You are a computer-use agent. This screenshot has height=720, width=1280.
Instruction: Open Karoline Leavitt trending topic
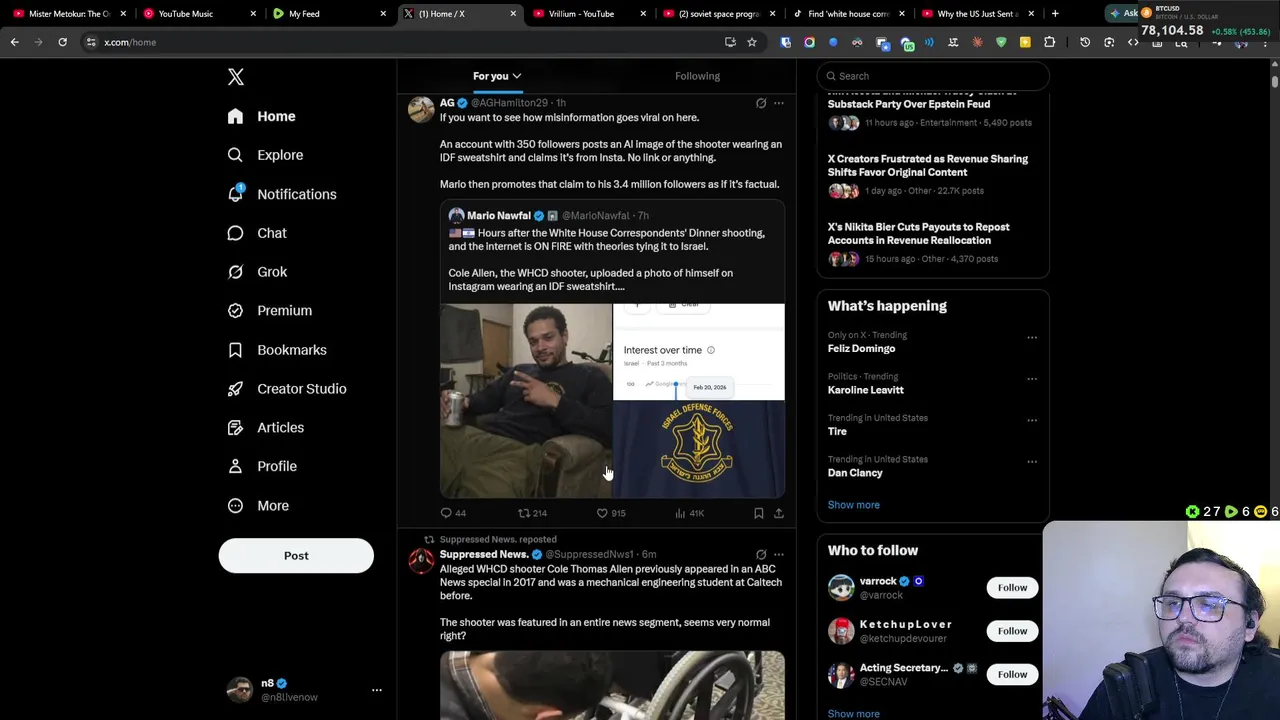coord(866,390)
